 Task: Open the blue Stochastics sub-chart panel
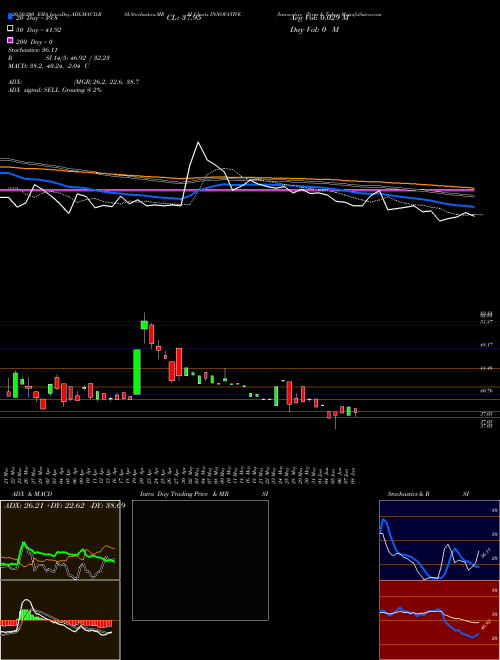pyautogui.click(x=439, y=540)
